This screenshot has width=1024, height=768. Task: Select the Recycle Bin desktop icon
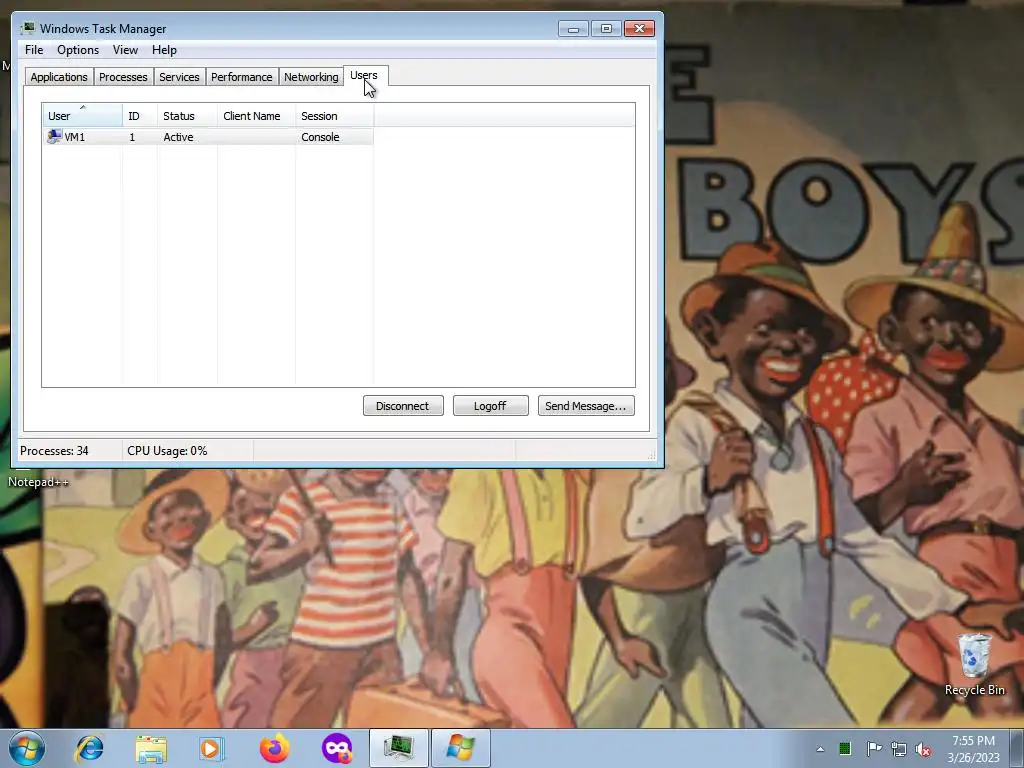click(974, 664)
